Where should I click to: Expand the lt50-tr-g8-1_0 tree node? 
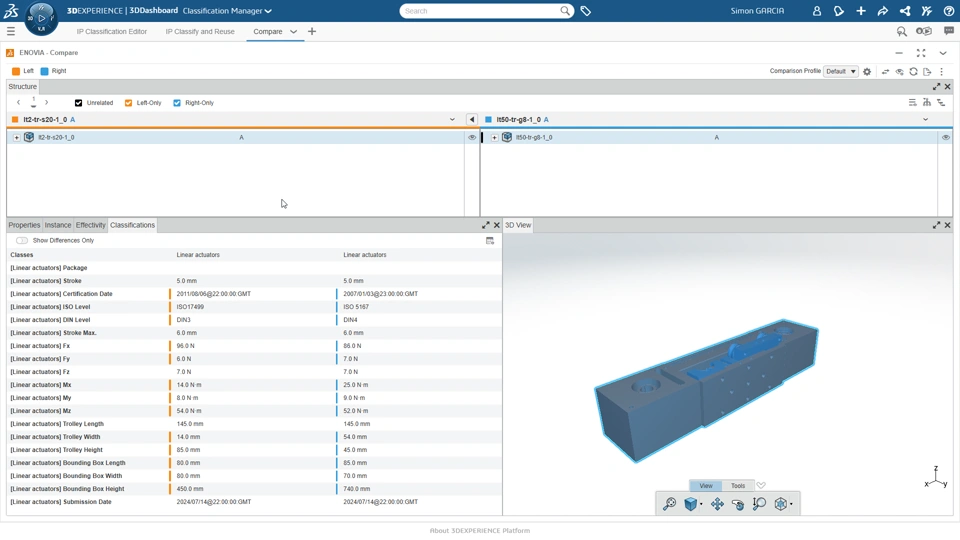(x=495, y=138)
